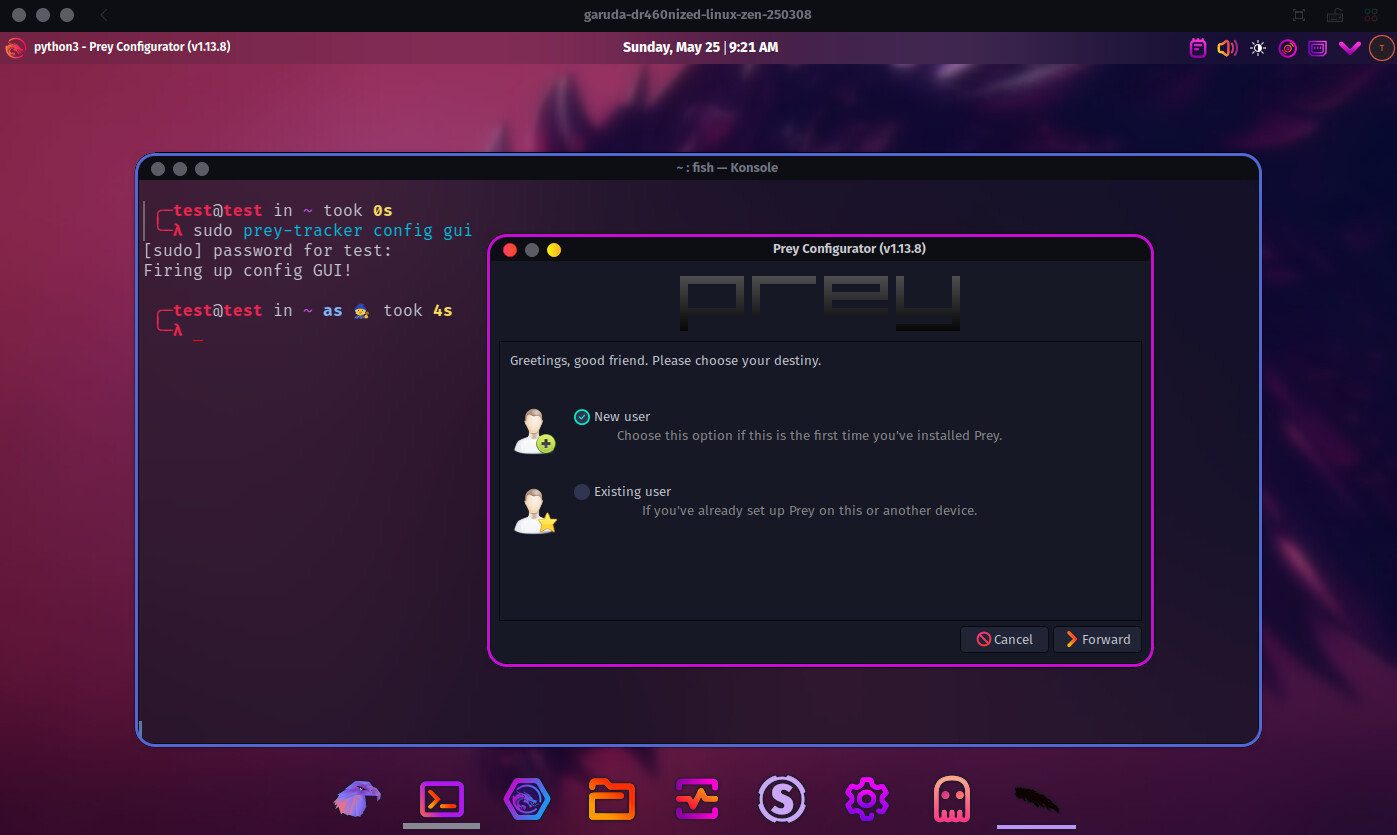Screen dimensions: 1397x835
Task: Click the 'Firing up config GUI!' line in Konsole
Action: point(248,271)
